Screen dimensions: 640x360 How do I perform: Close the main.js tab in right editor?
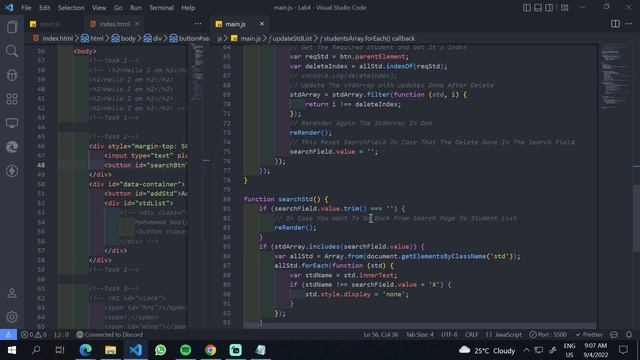[x=262, y=24]
